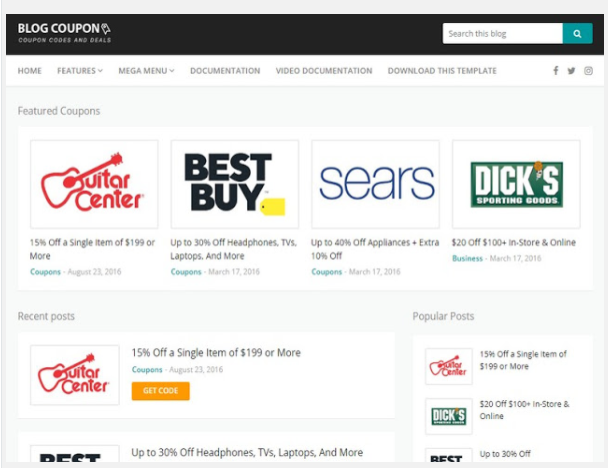Open recent post 15% Off a Single Item title
608x468 pixels.
(216, 352)
